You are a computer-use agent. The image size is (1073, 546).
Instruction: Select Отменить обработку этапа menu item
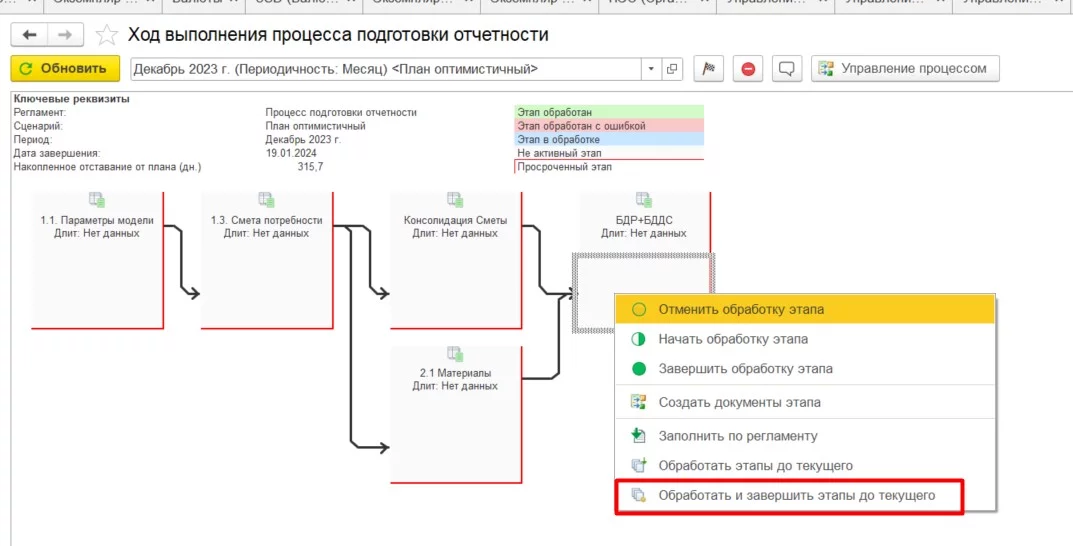pyautogui.click(x=804, y=309)
